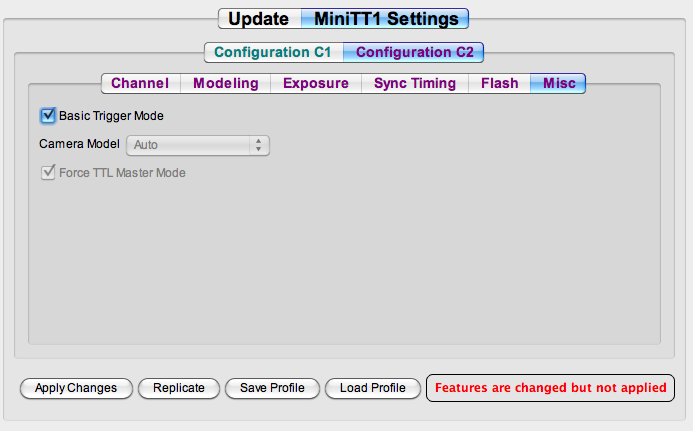Go to the Exposure tab

pyautogui.click(x=316, y=83)
